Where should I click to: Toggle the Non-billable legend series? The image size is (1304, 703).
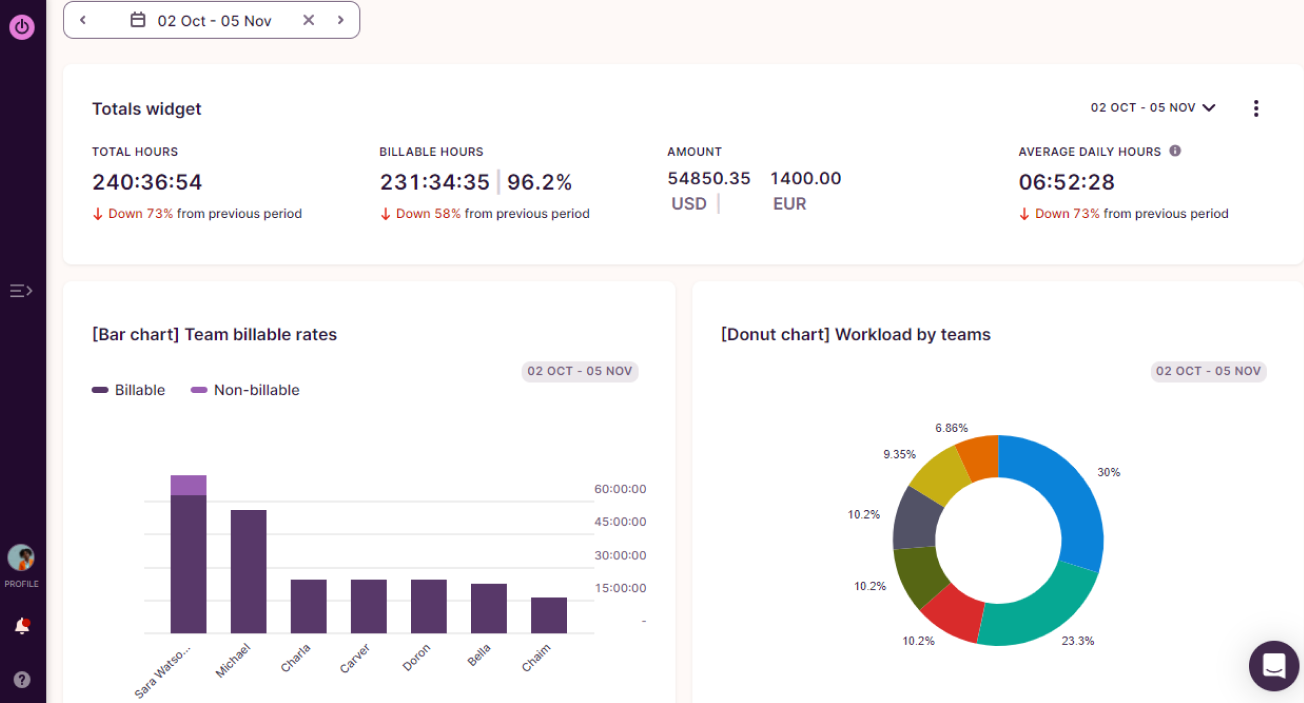(x=245, y=390)
